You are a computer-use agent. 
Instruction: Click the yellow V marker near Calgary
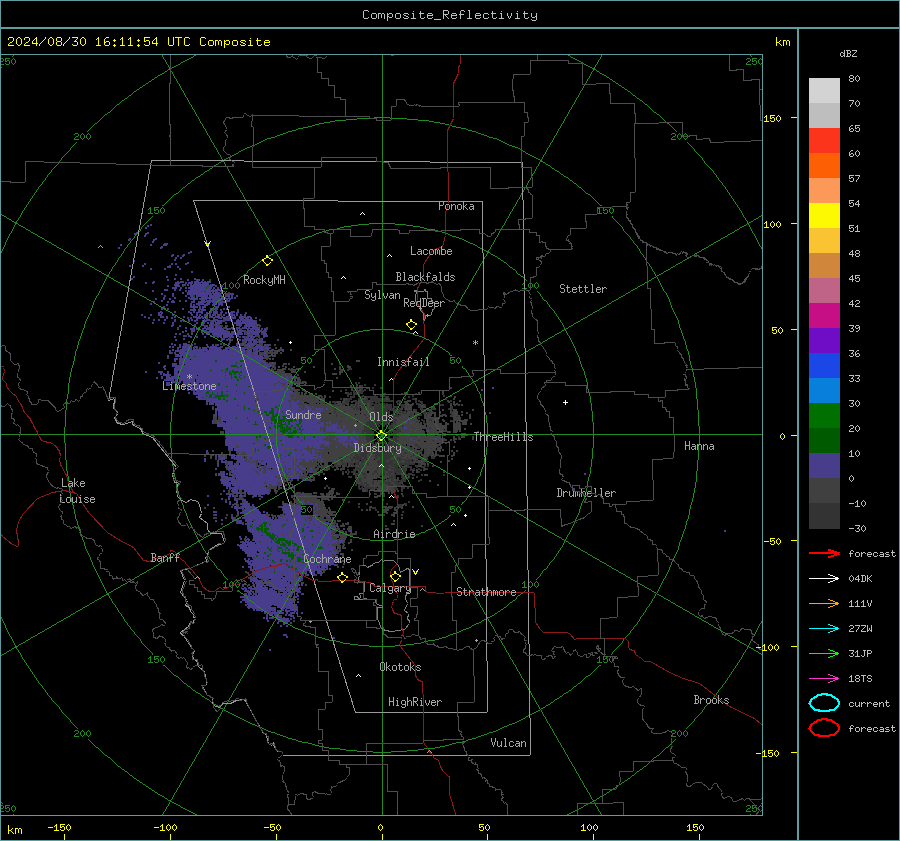(416, 572)
